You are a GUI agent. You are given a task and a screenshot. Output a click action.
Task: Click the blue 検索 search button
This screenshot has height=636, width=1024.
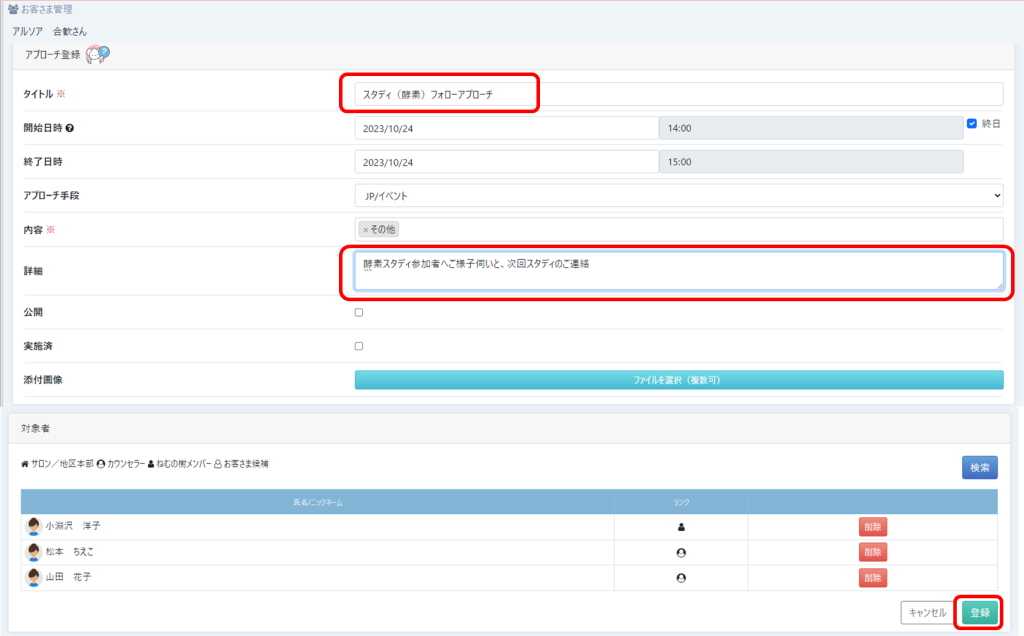pos(979,467)
